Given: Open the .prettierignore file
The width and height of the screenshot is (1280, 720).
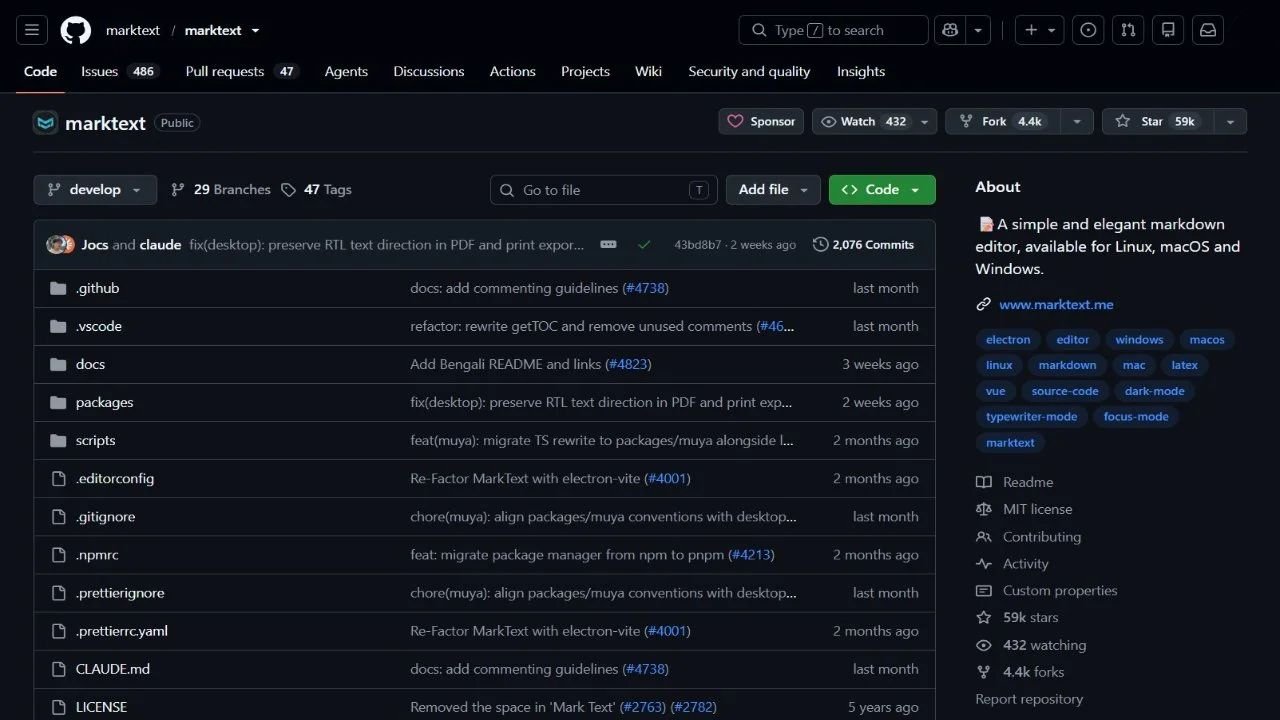Looking at the screenshot, I should 120,593.
